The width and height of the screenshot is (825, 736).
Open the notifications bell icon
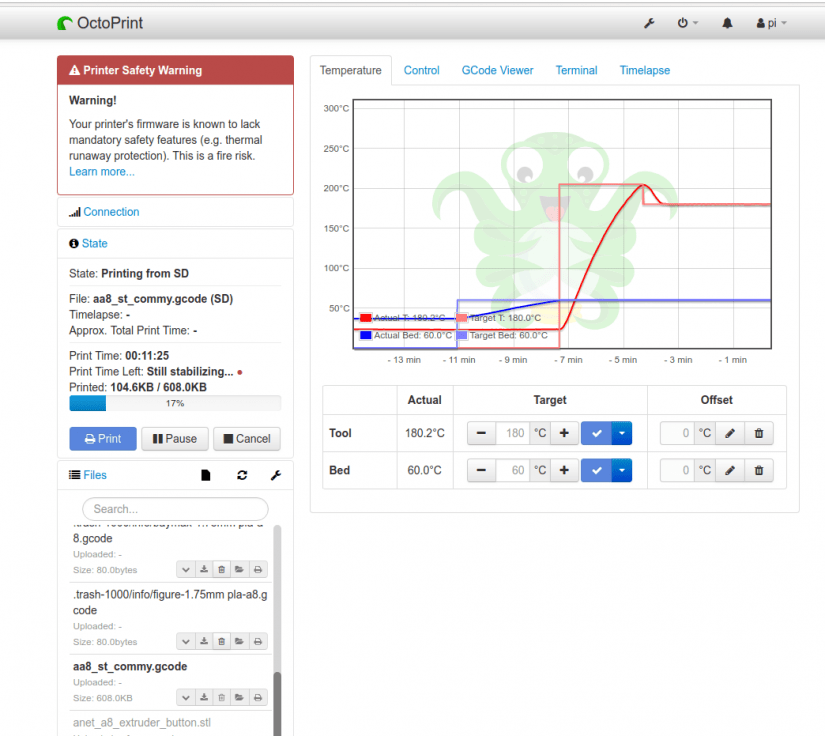pos(727,22)
